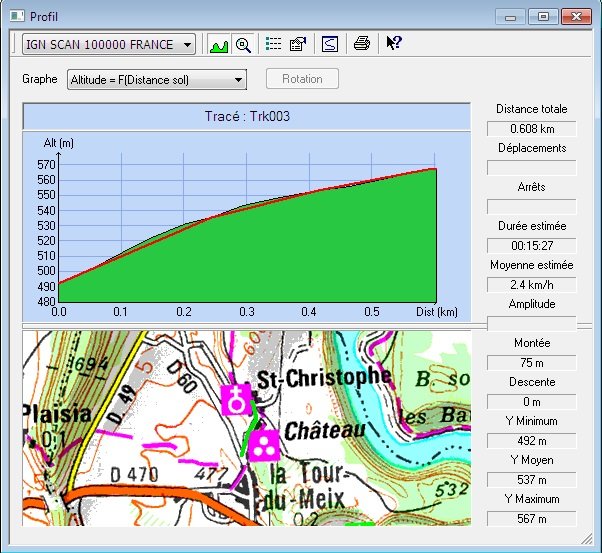Click the 530 label on altitude axis
The image size is (602, 553).
46,225
